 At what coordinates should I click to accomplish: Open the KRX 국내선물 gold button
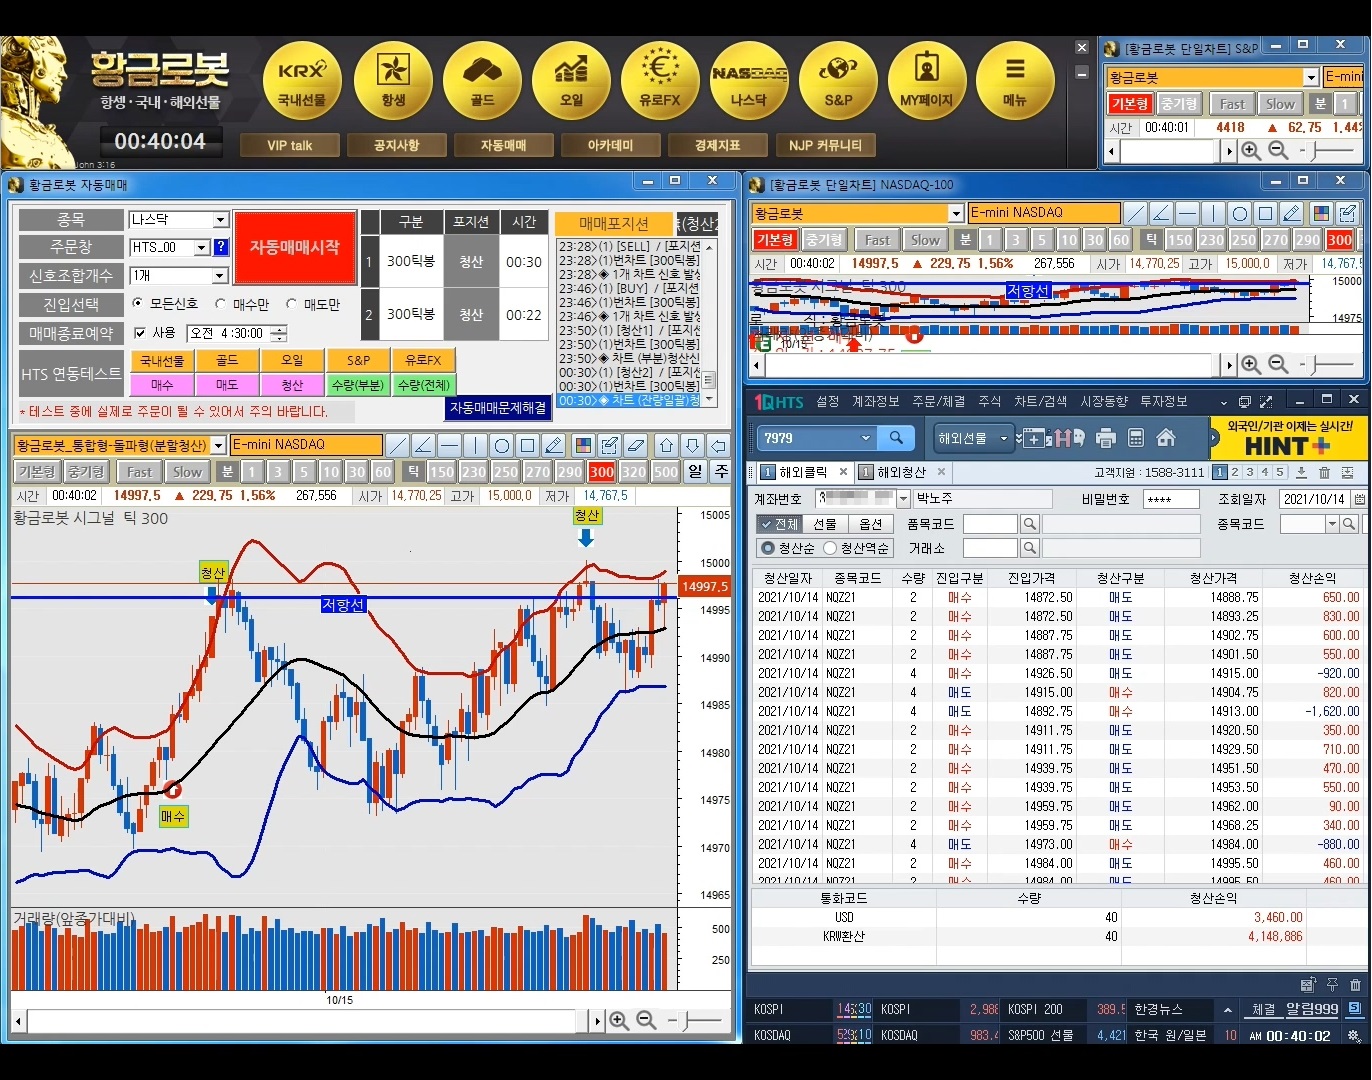pyautogui.click(x=302, y=83)
